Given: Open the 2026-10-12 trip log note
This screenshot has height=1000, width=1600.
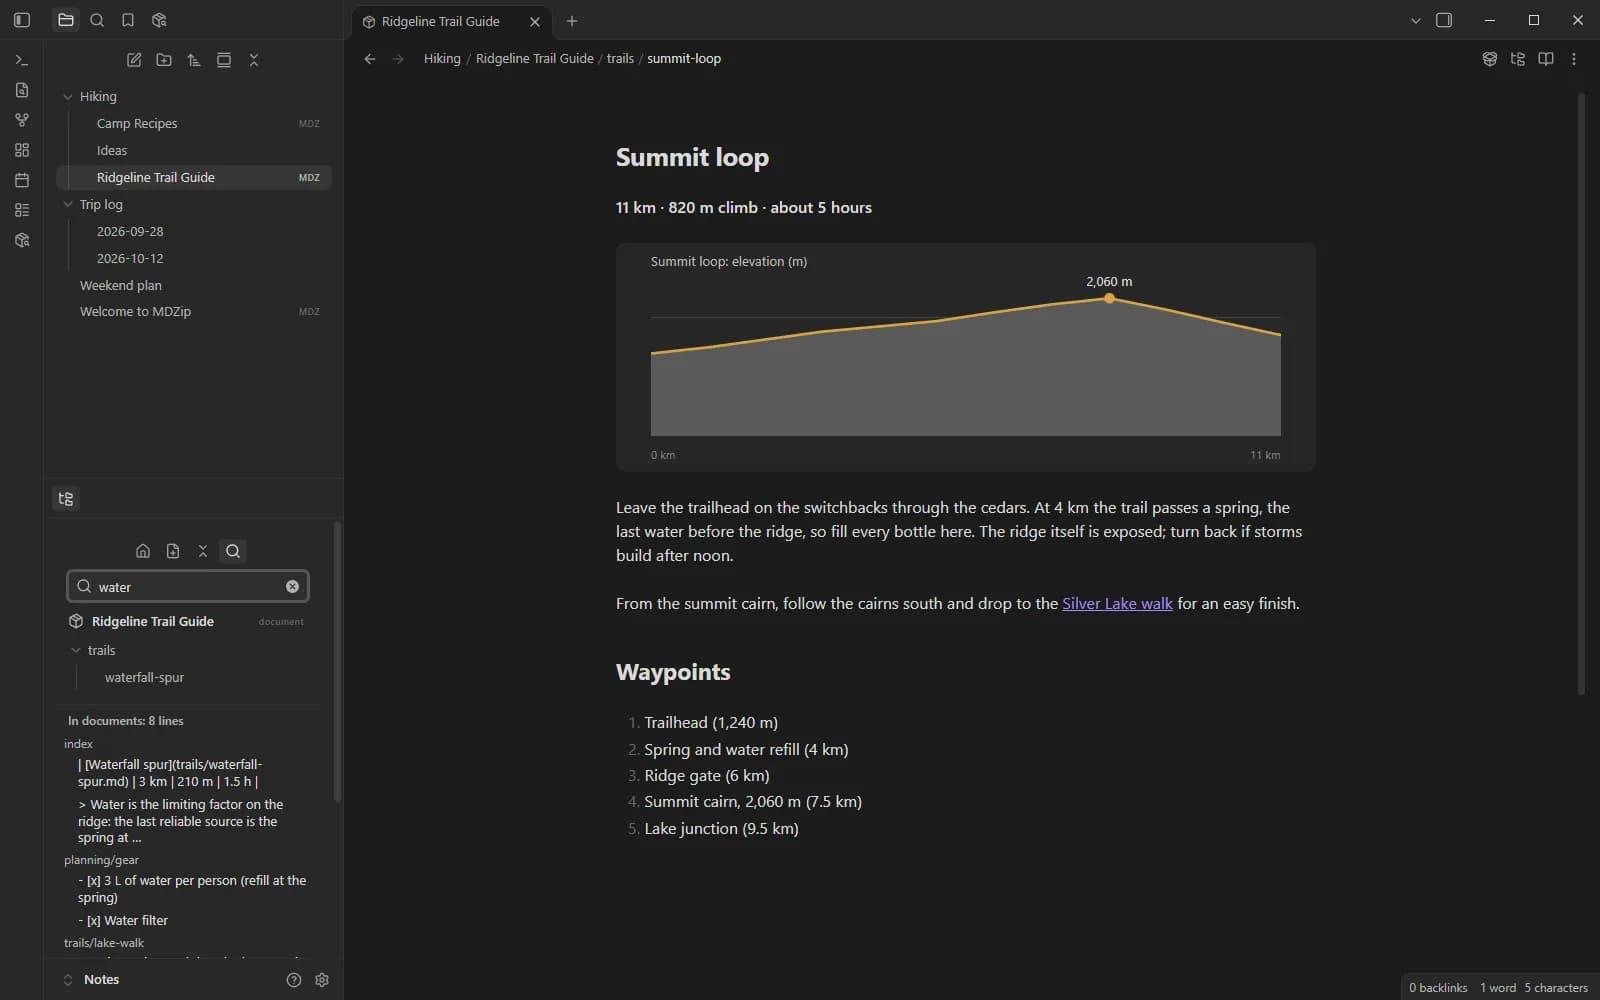Looking at the screenshot, I should pos(194,258).
